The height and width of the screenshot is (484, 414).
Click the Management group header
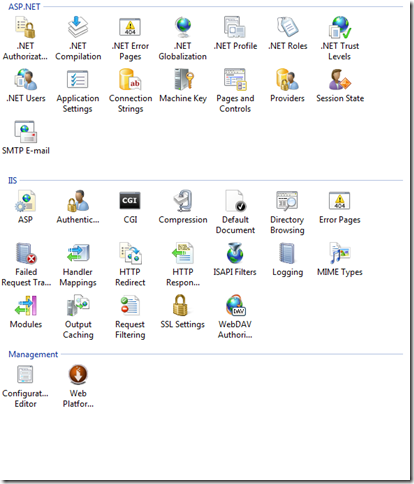(x=33, y=354)
